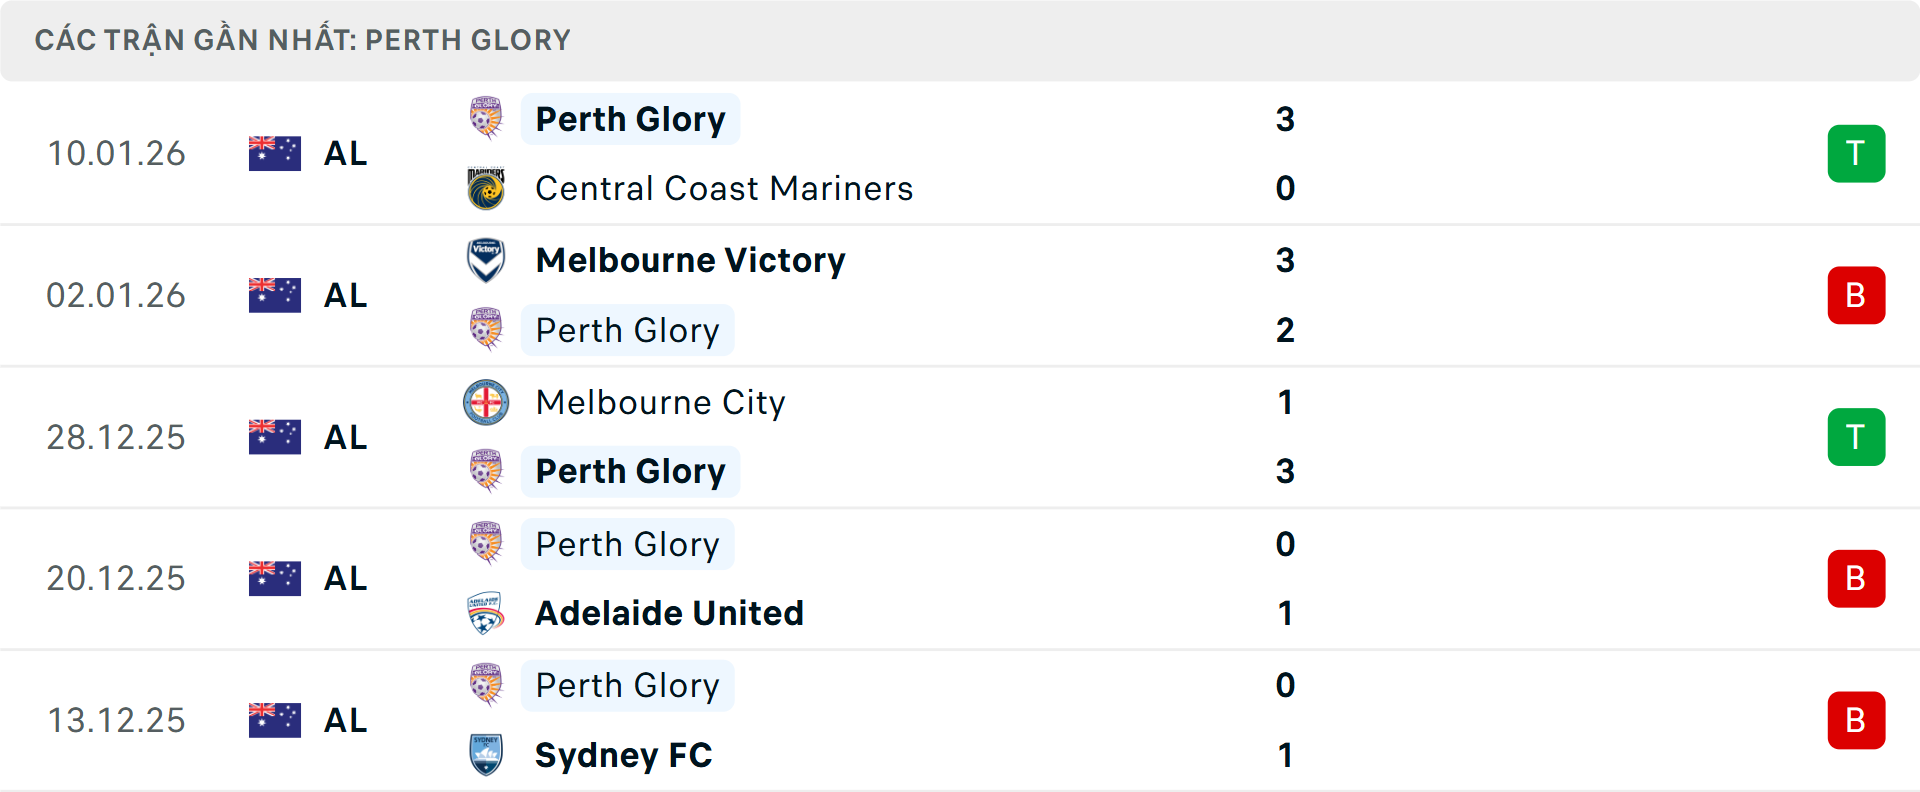Image resolution: width=1920 pixels, height=792 pixels.
Task: Expand the CÁC TRẬN GẦN NHẤT header
Action: click(303, 40)
